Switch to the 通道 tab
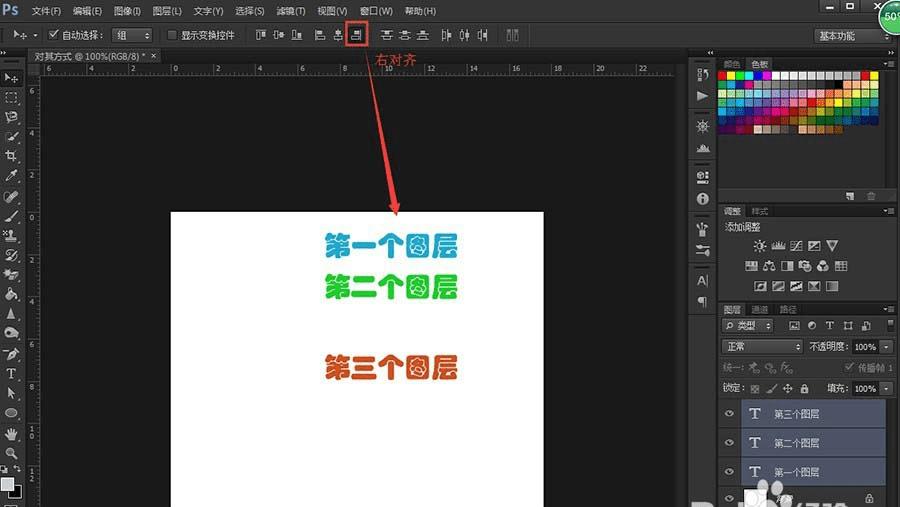Screen dimensions: 900x507 click(760, 310)
